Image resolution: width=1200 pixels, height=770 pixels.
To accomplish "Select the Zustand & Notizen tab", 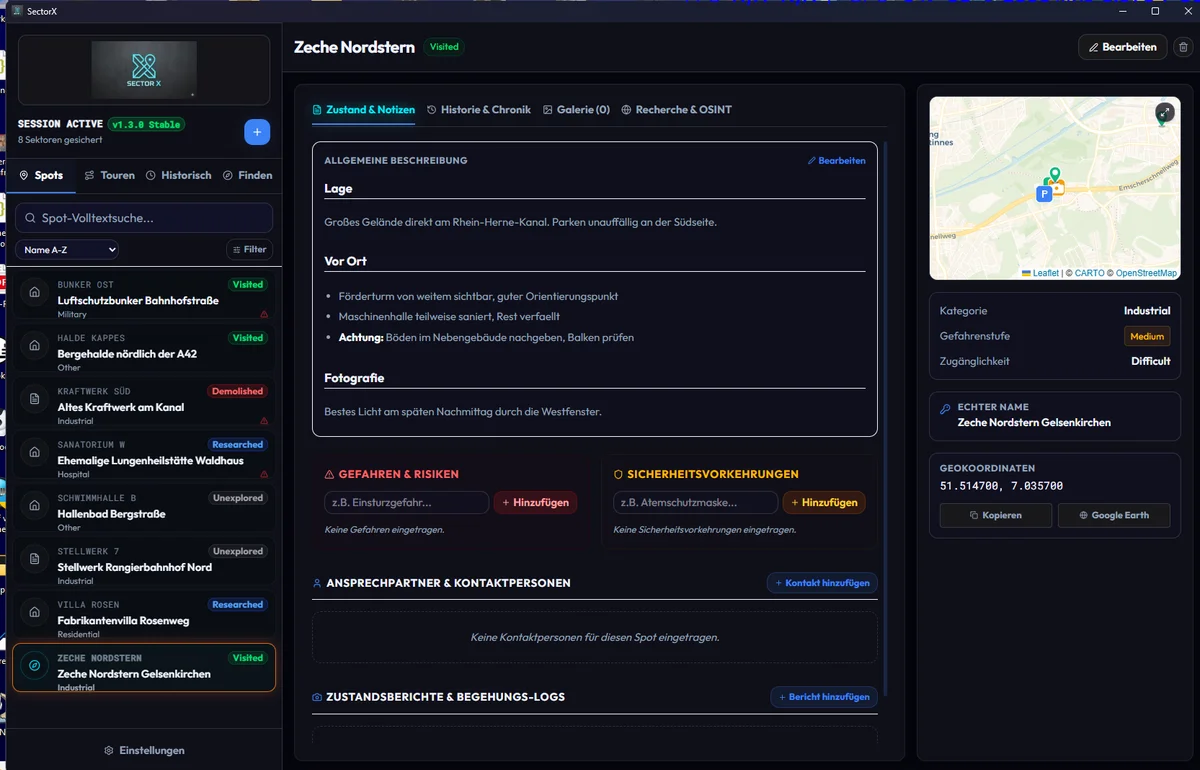I will pyautogui.click(x=364, y=110).
